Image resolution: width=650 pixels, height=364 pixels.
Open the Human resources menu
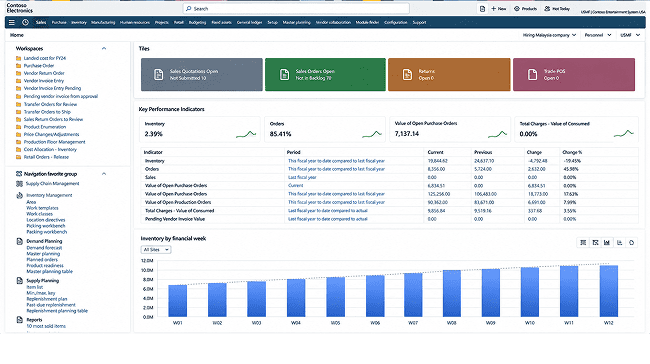click(135, 22)
